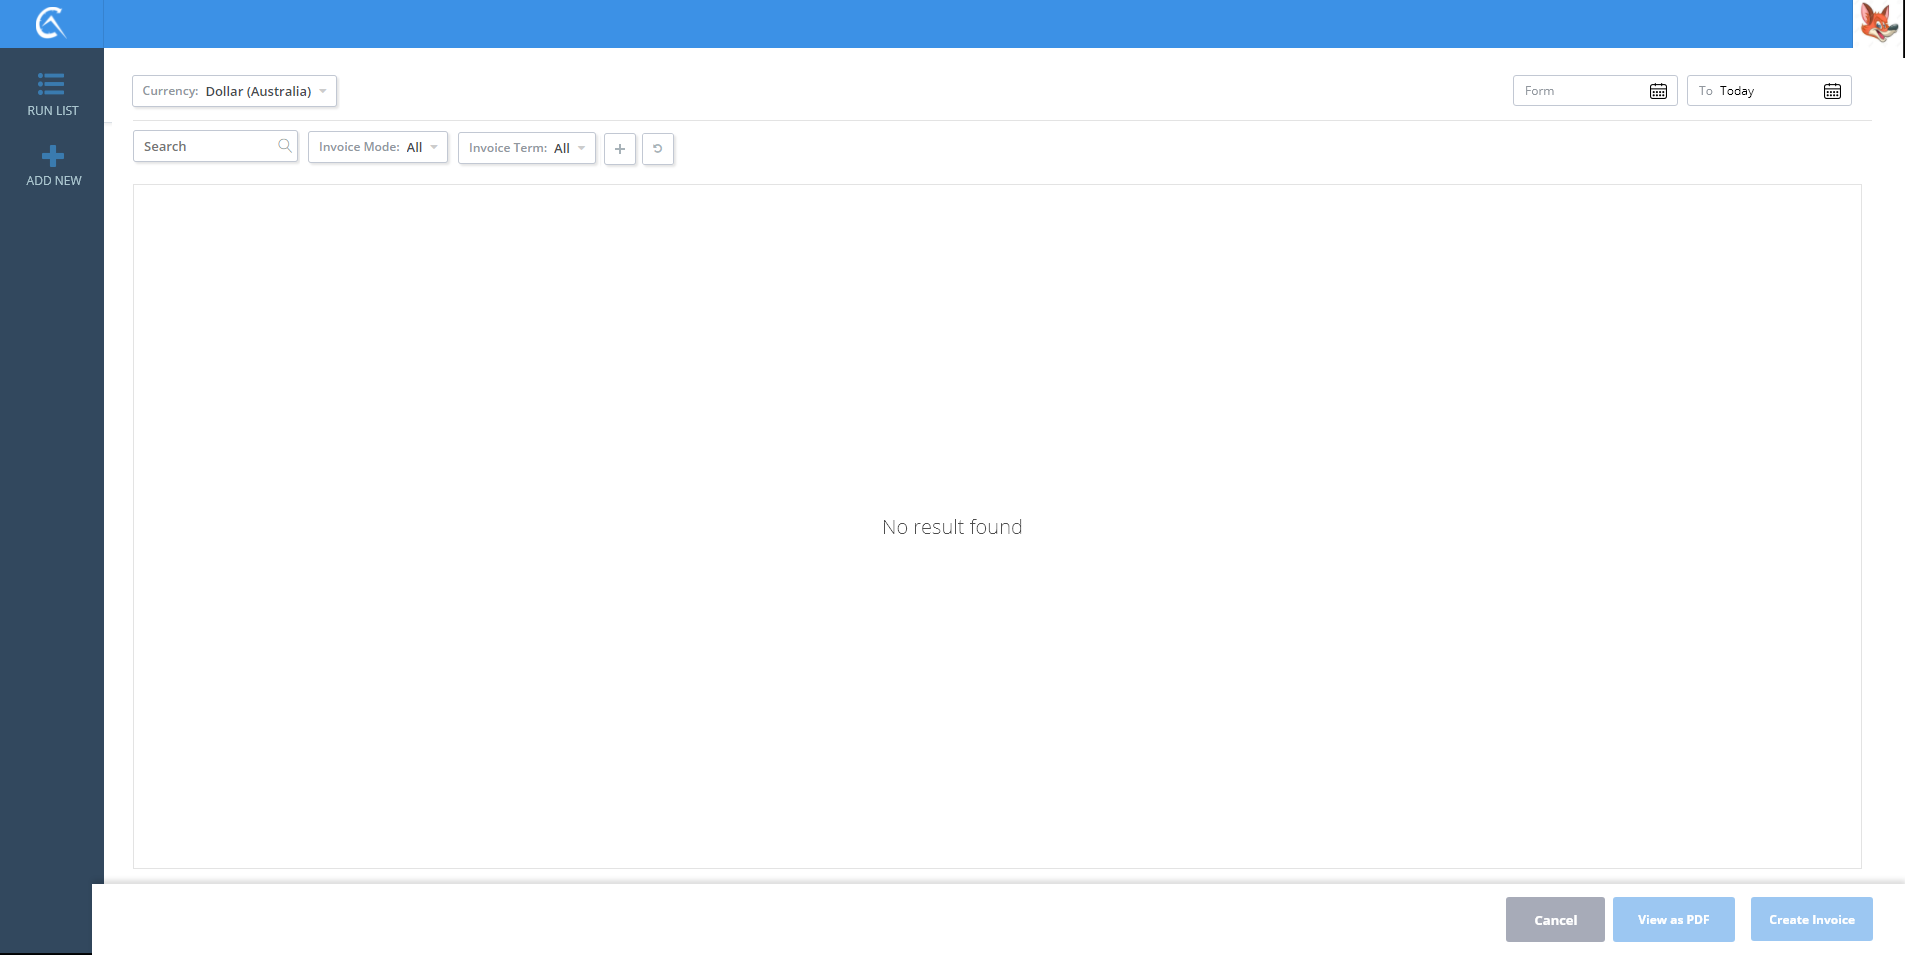Open the calendar picker for Form date

click(1657, 91)
